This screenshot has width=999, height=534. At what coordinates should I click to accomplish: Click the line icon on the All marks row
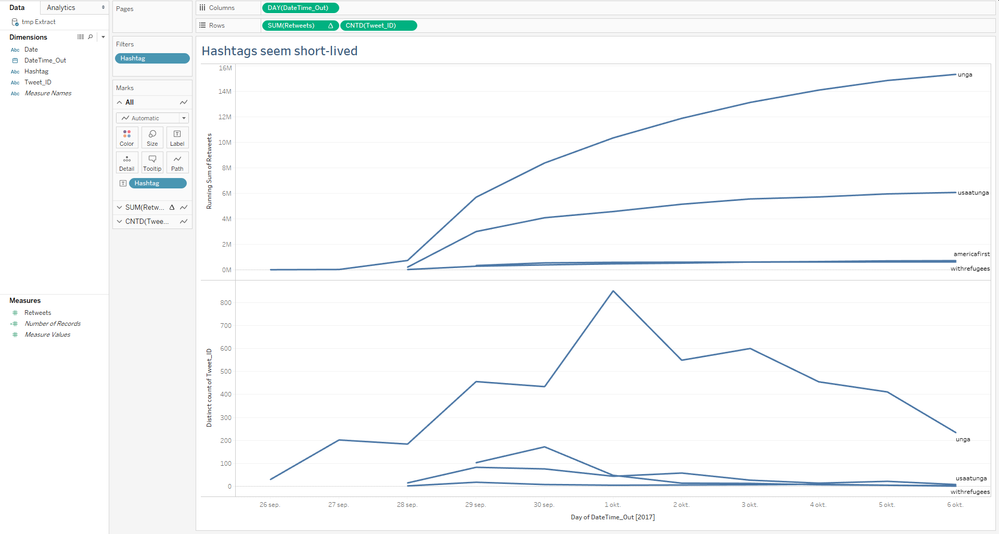pos(183,102)
